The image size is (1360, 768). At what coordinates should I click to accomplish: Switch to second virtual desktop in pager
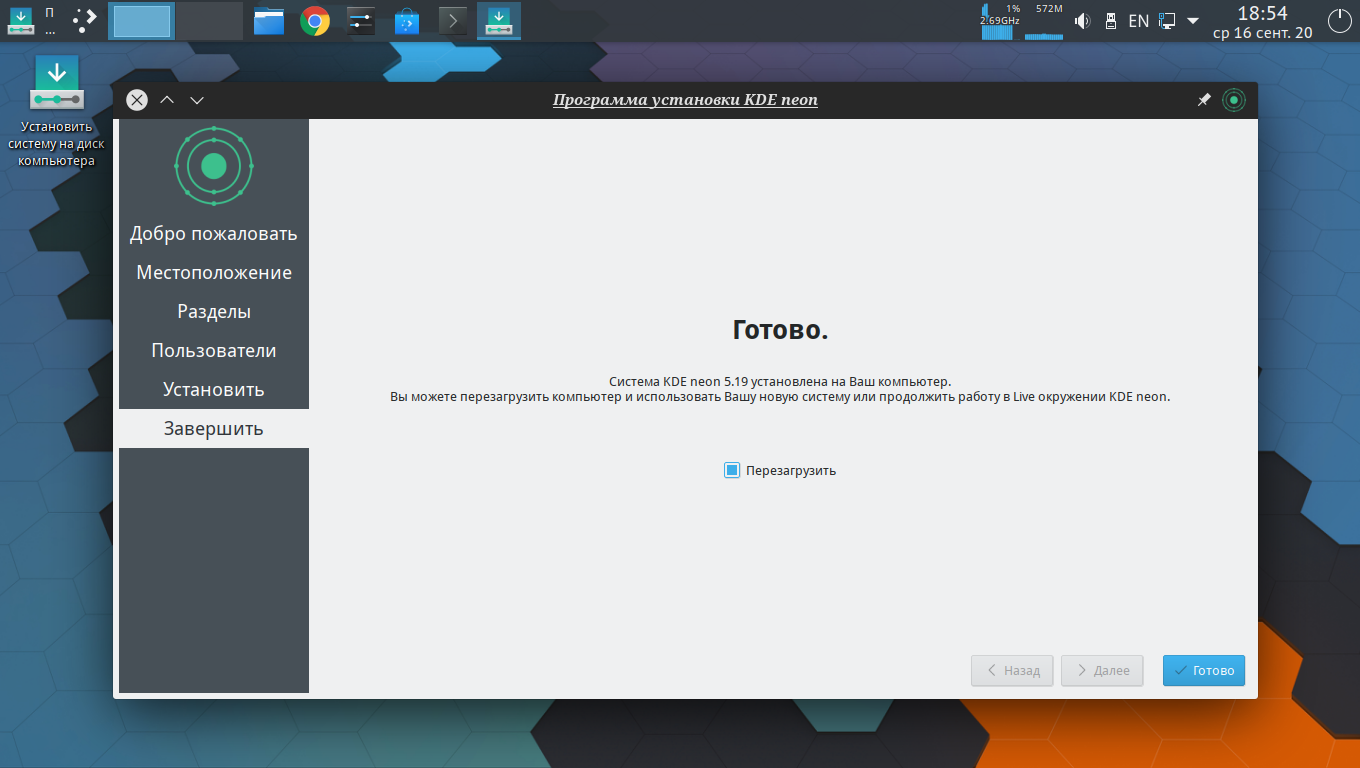tap(210, 20)
